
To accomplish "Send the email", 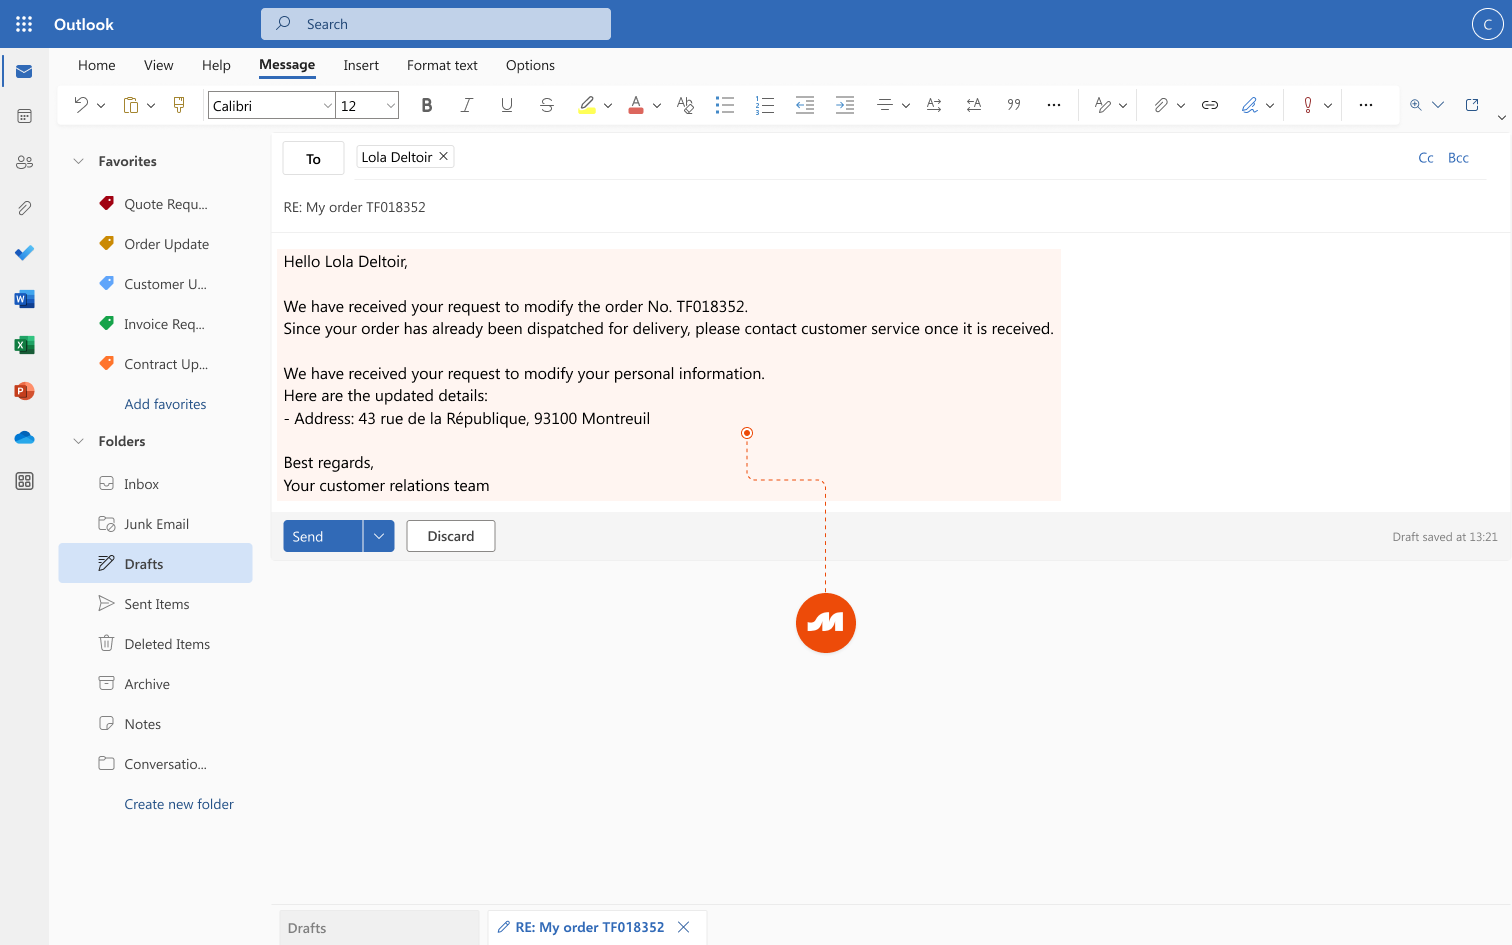I will [x=322, y=536].
